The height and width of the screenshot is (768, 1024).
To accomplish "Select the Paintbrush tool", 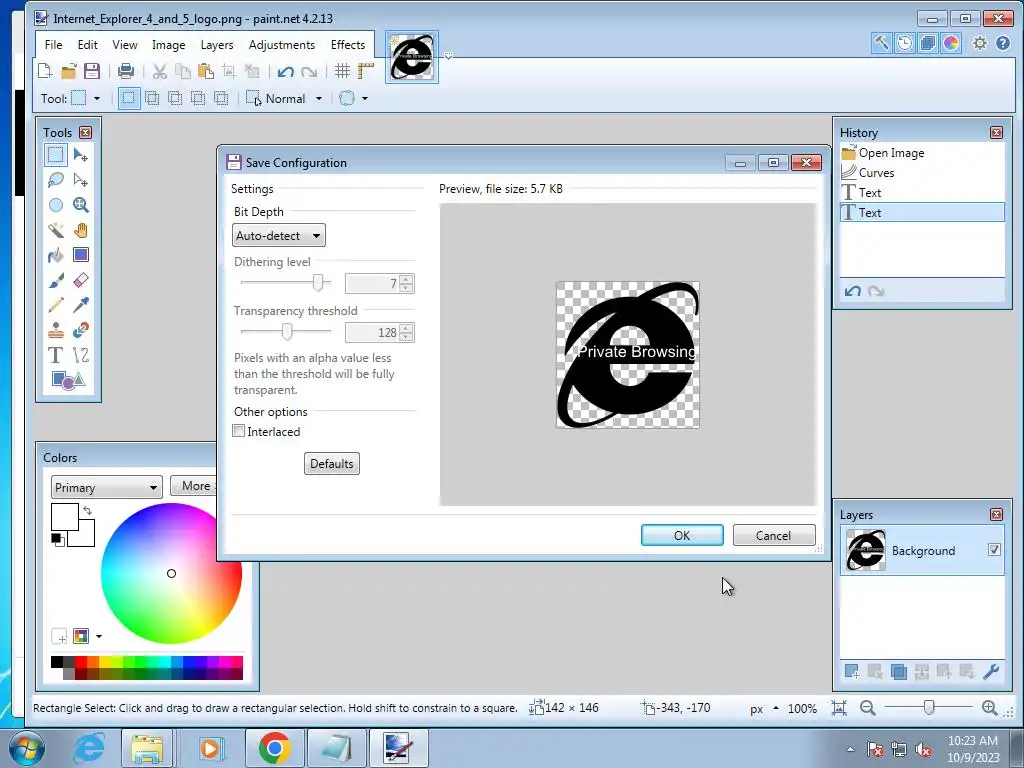I will (56, 280).
